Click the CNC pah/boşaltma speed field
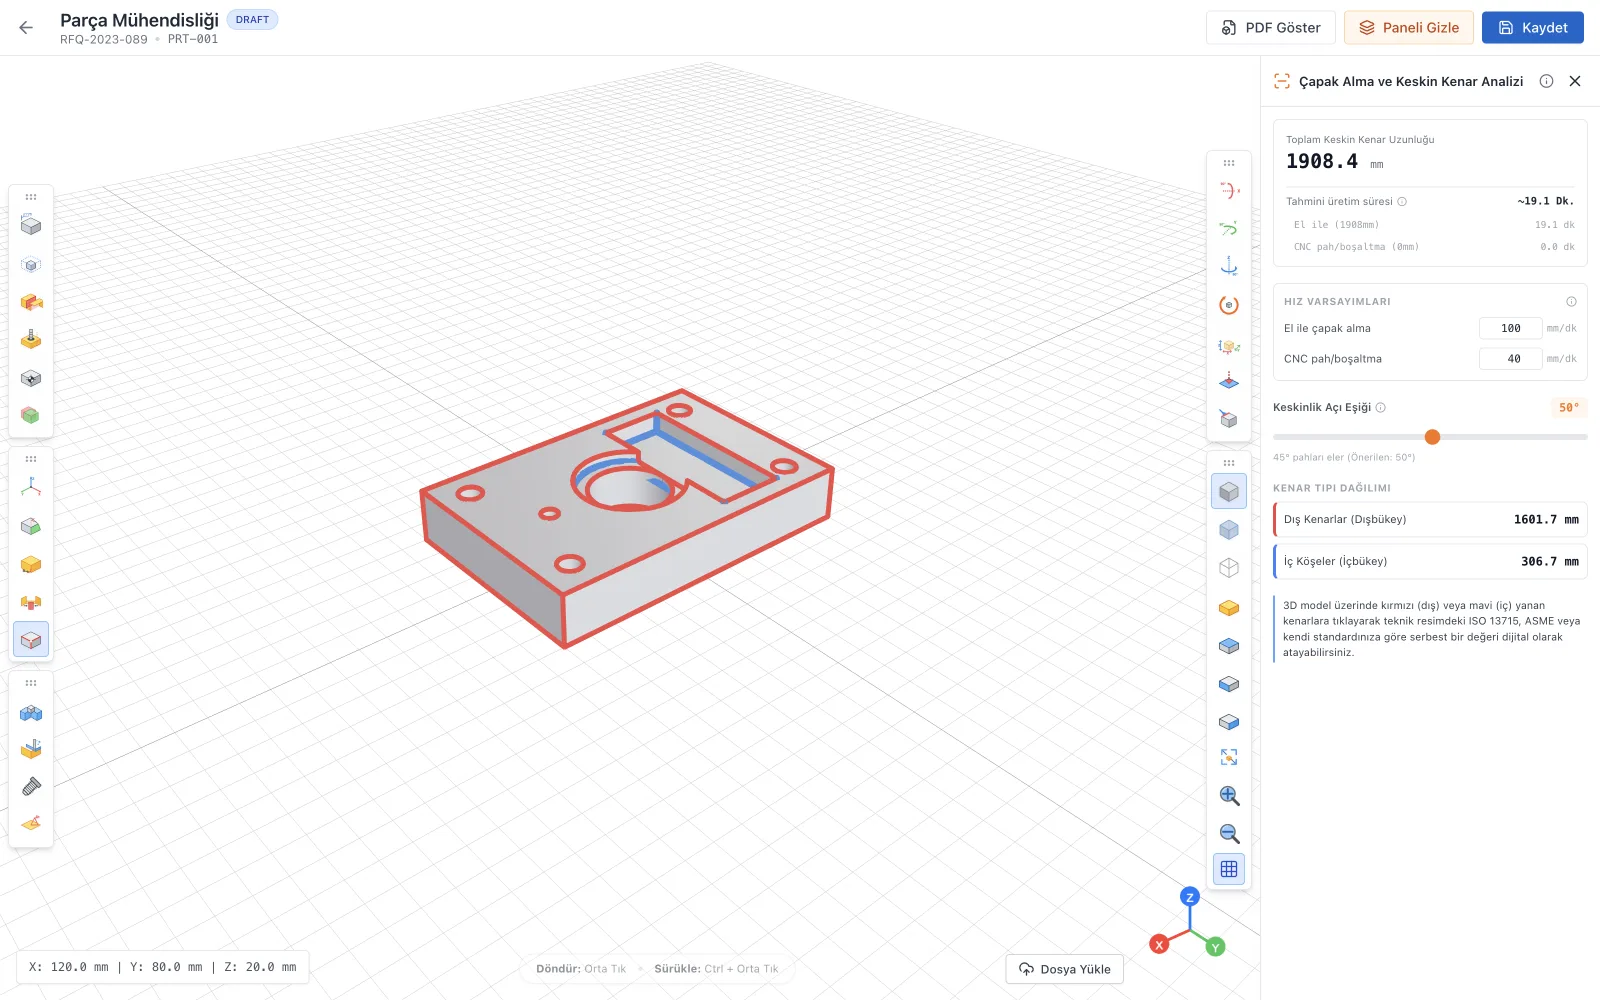1600x1000 pixels. click(x=1510, y=359)
